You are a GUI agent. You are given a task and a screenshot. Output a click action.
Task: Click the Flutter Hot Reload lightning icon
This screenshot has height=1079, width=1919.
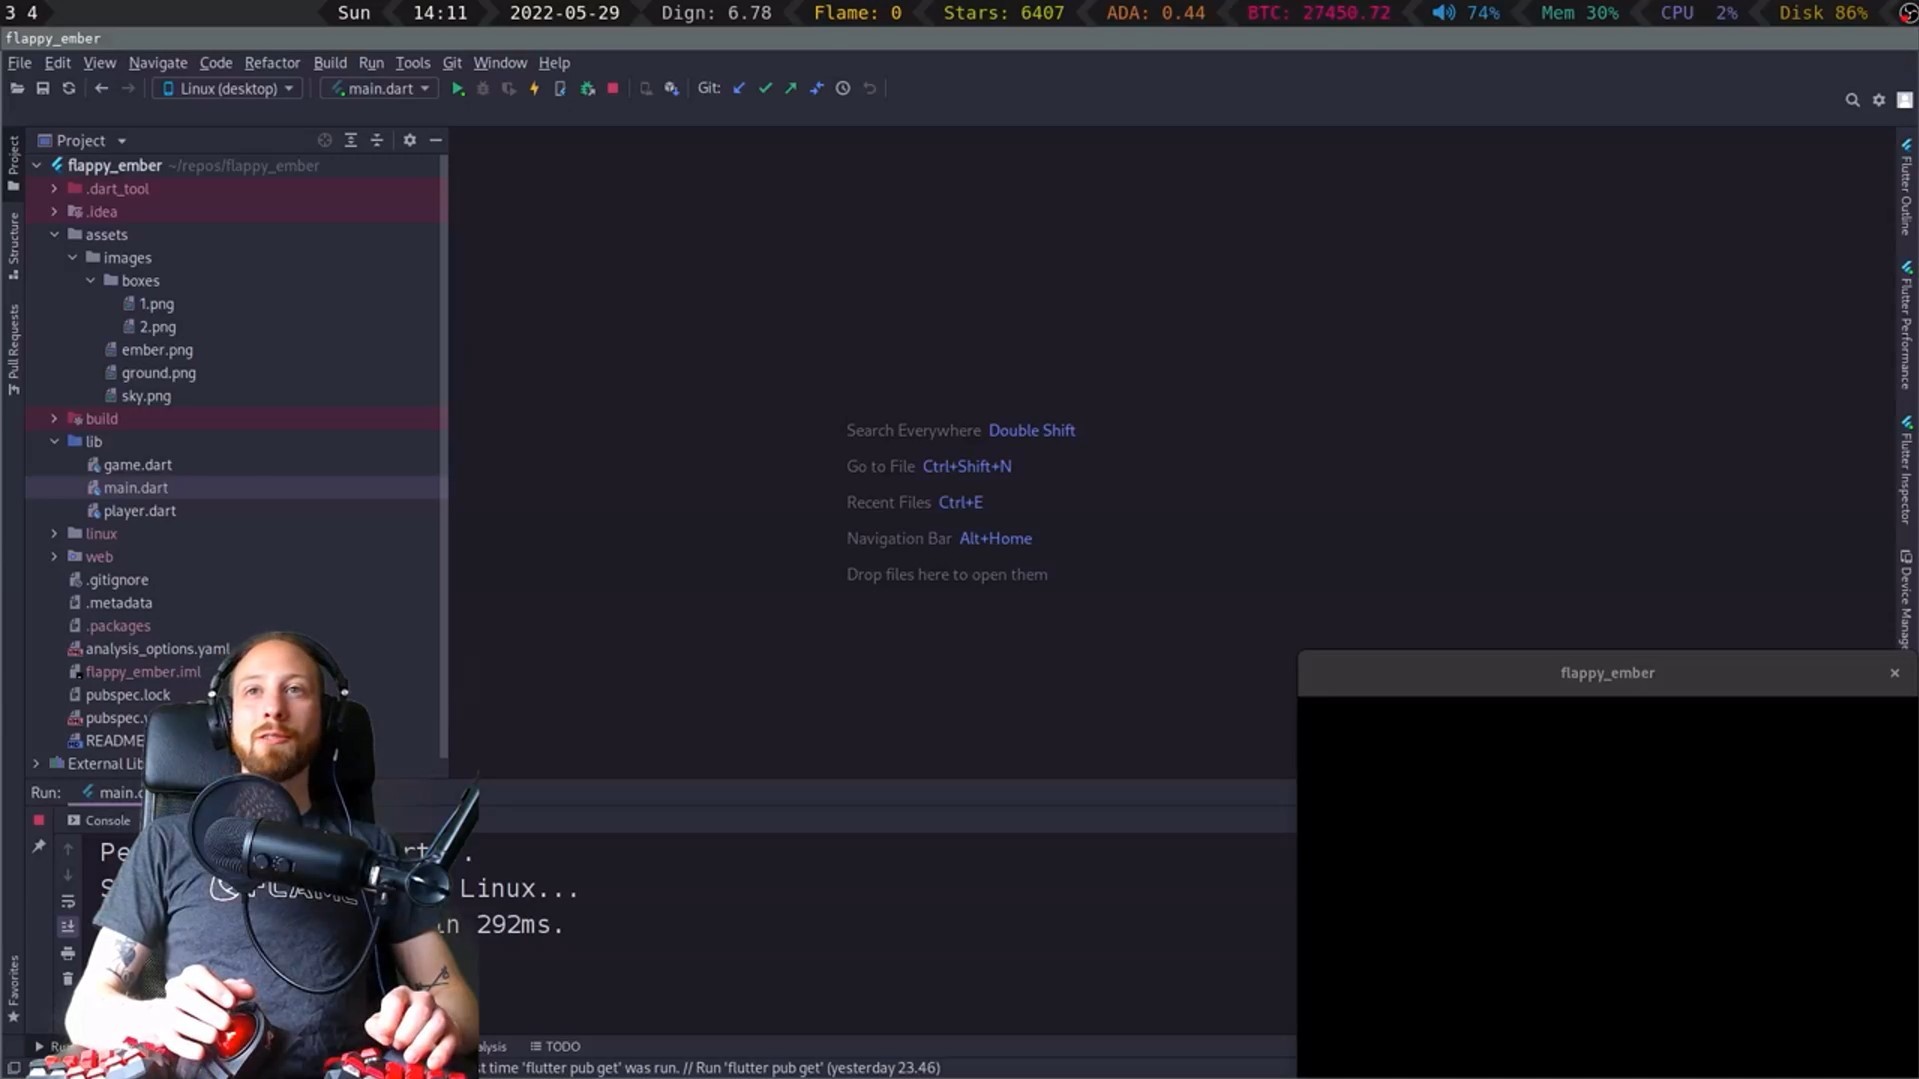pos(534,89)
